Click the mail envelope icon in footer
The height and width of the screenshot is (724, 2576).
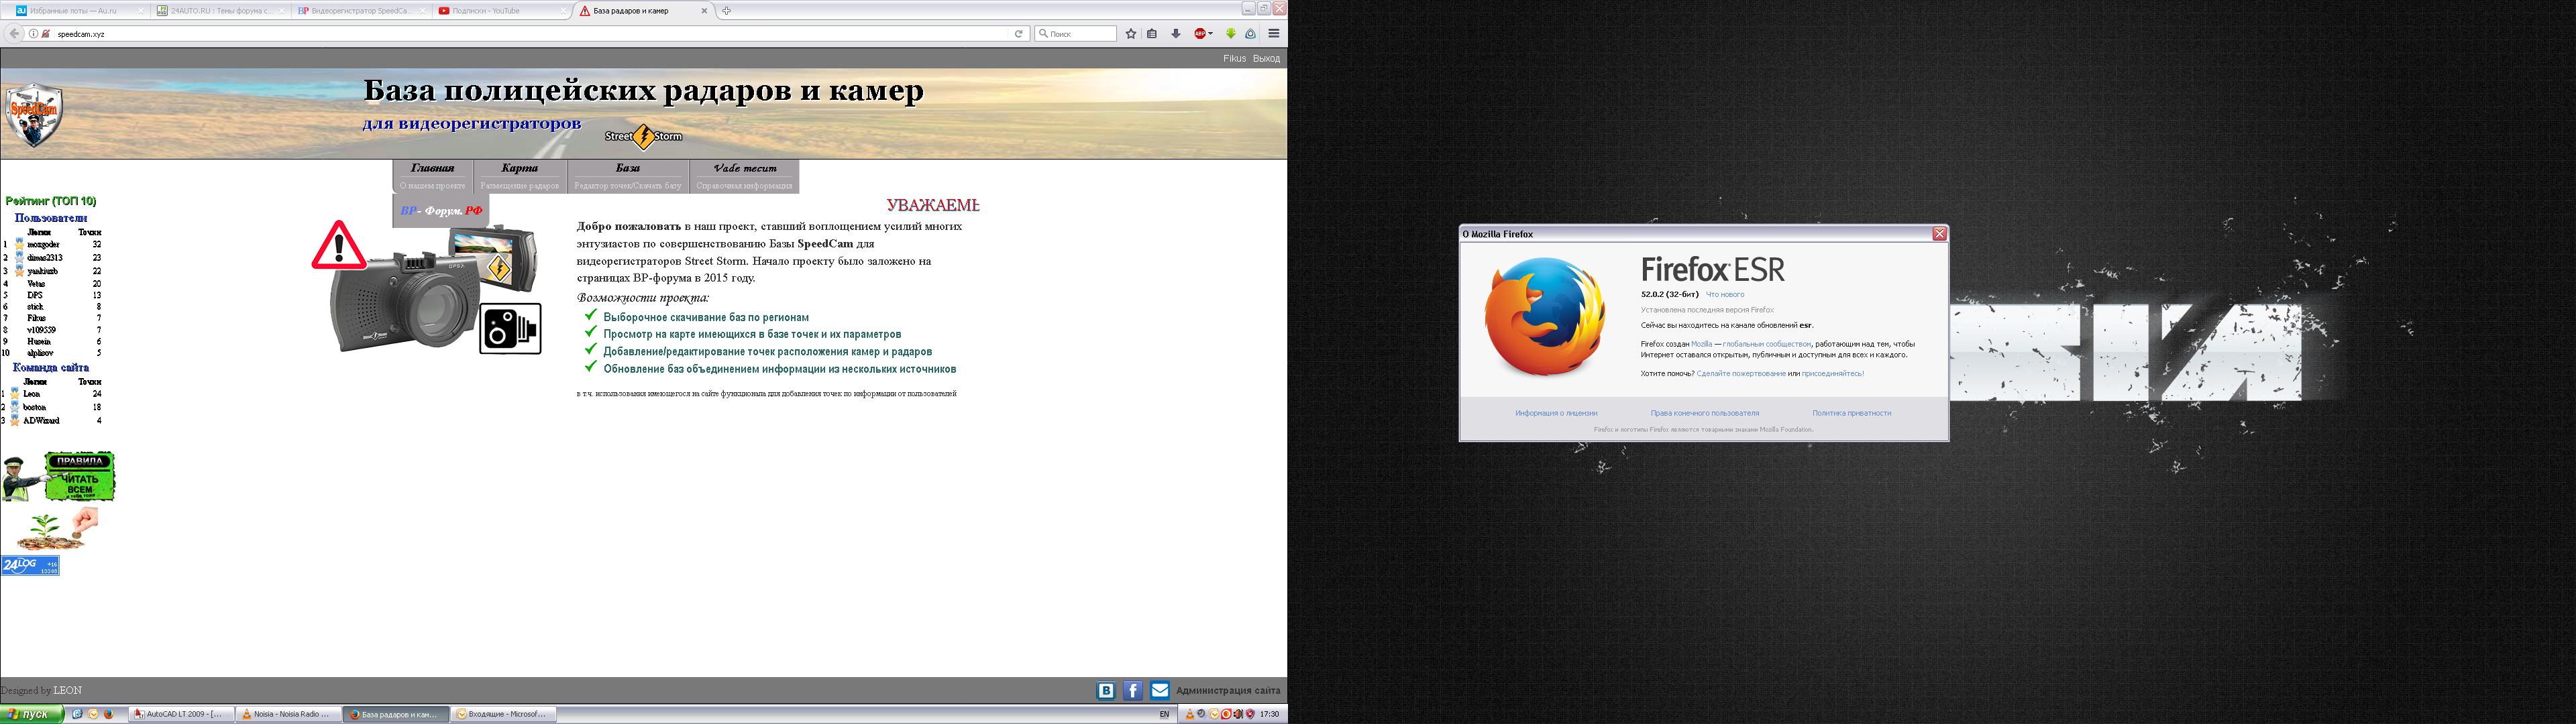[x=1159, y=690]
